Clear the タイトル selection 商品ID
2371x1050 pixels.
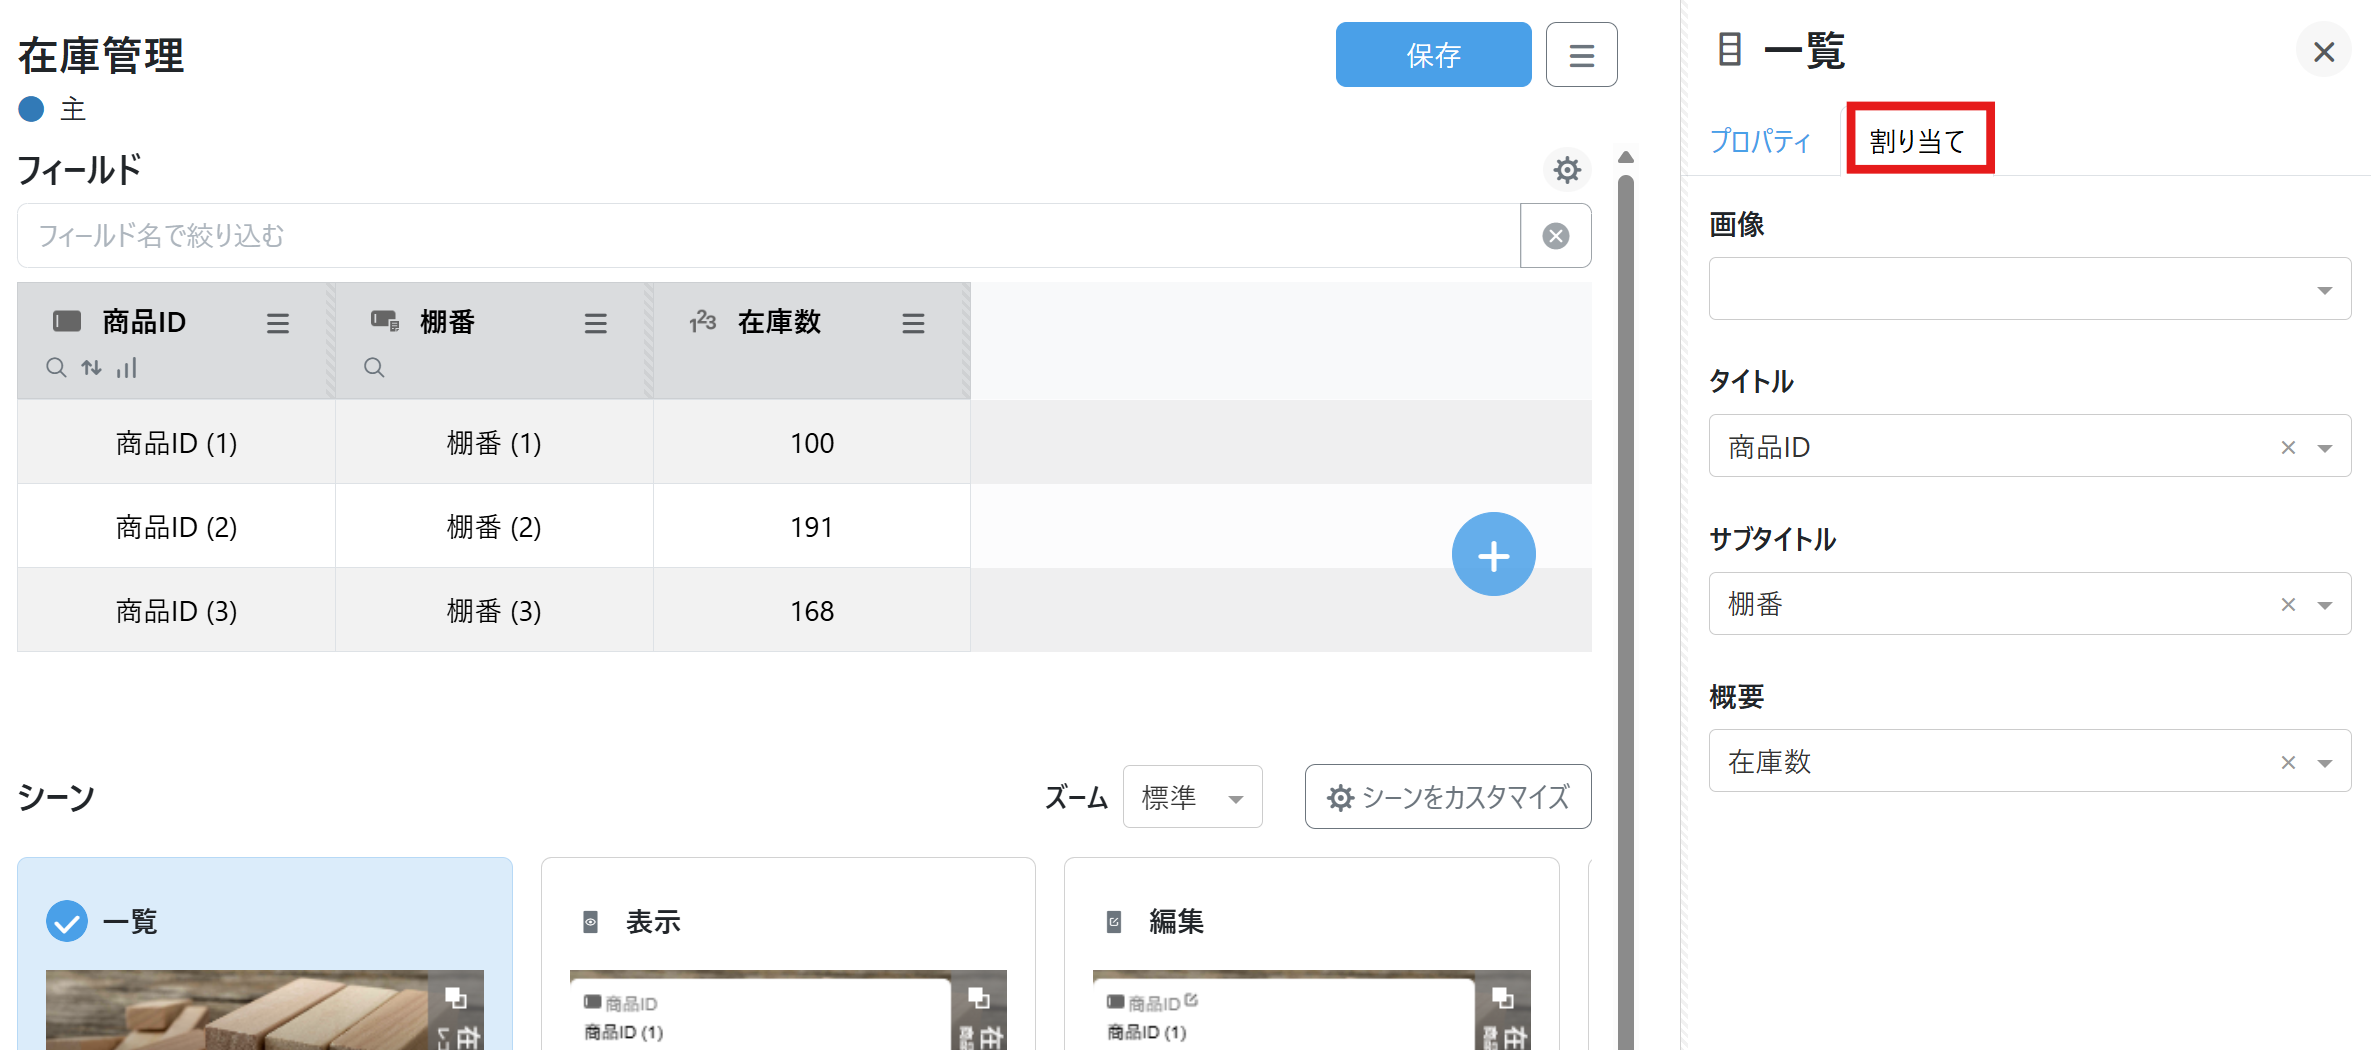pyautogui.click(x=2287, y=447)
